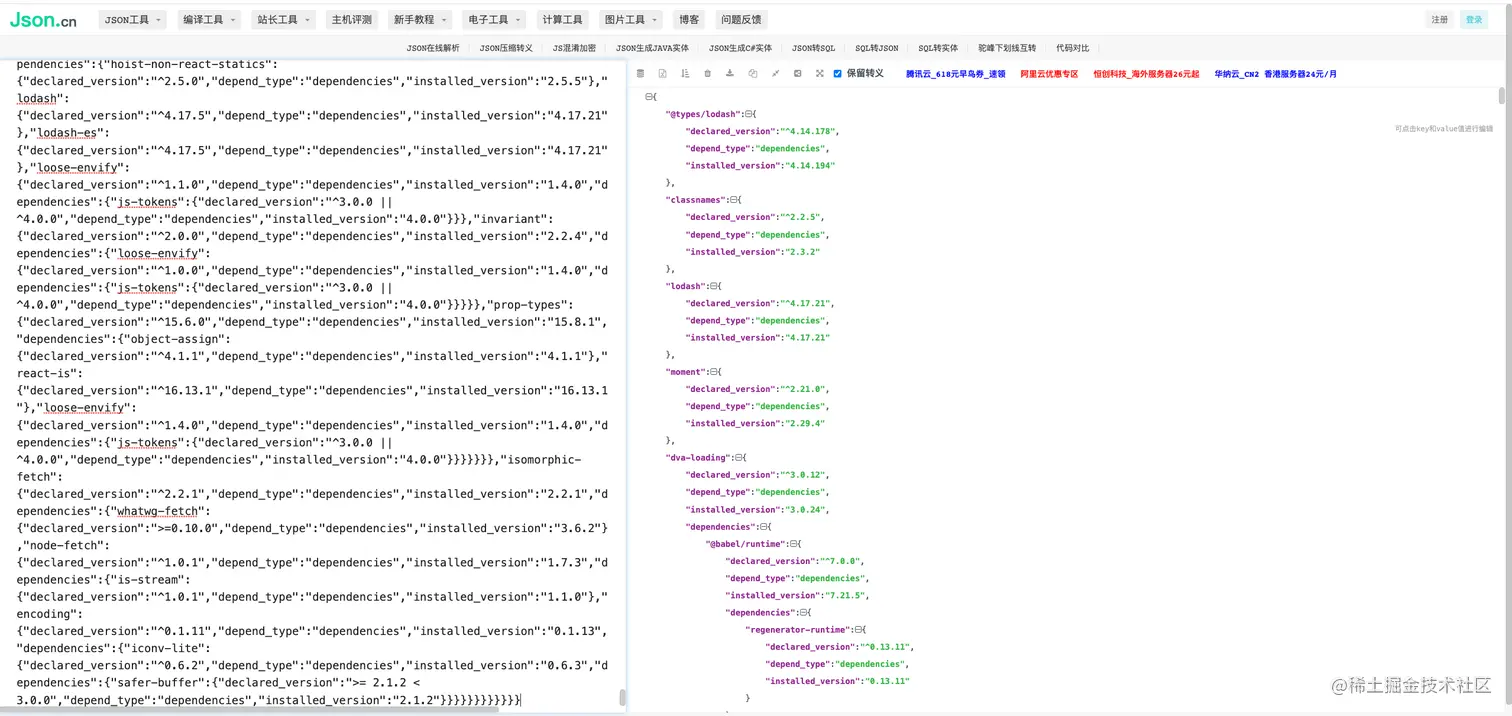Click the left editor scrollbar thumb
The image size is (1512, 716).
coord(621,697)
